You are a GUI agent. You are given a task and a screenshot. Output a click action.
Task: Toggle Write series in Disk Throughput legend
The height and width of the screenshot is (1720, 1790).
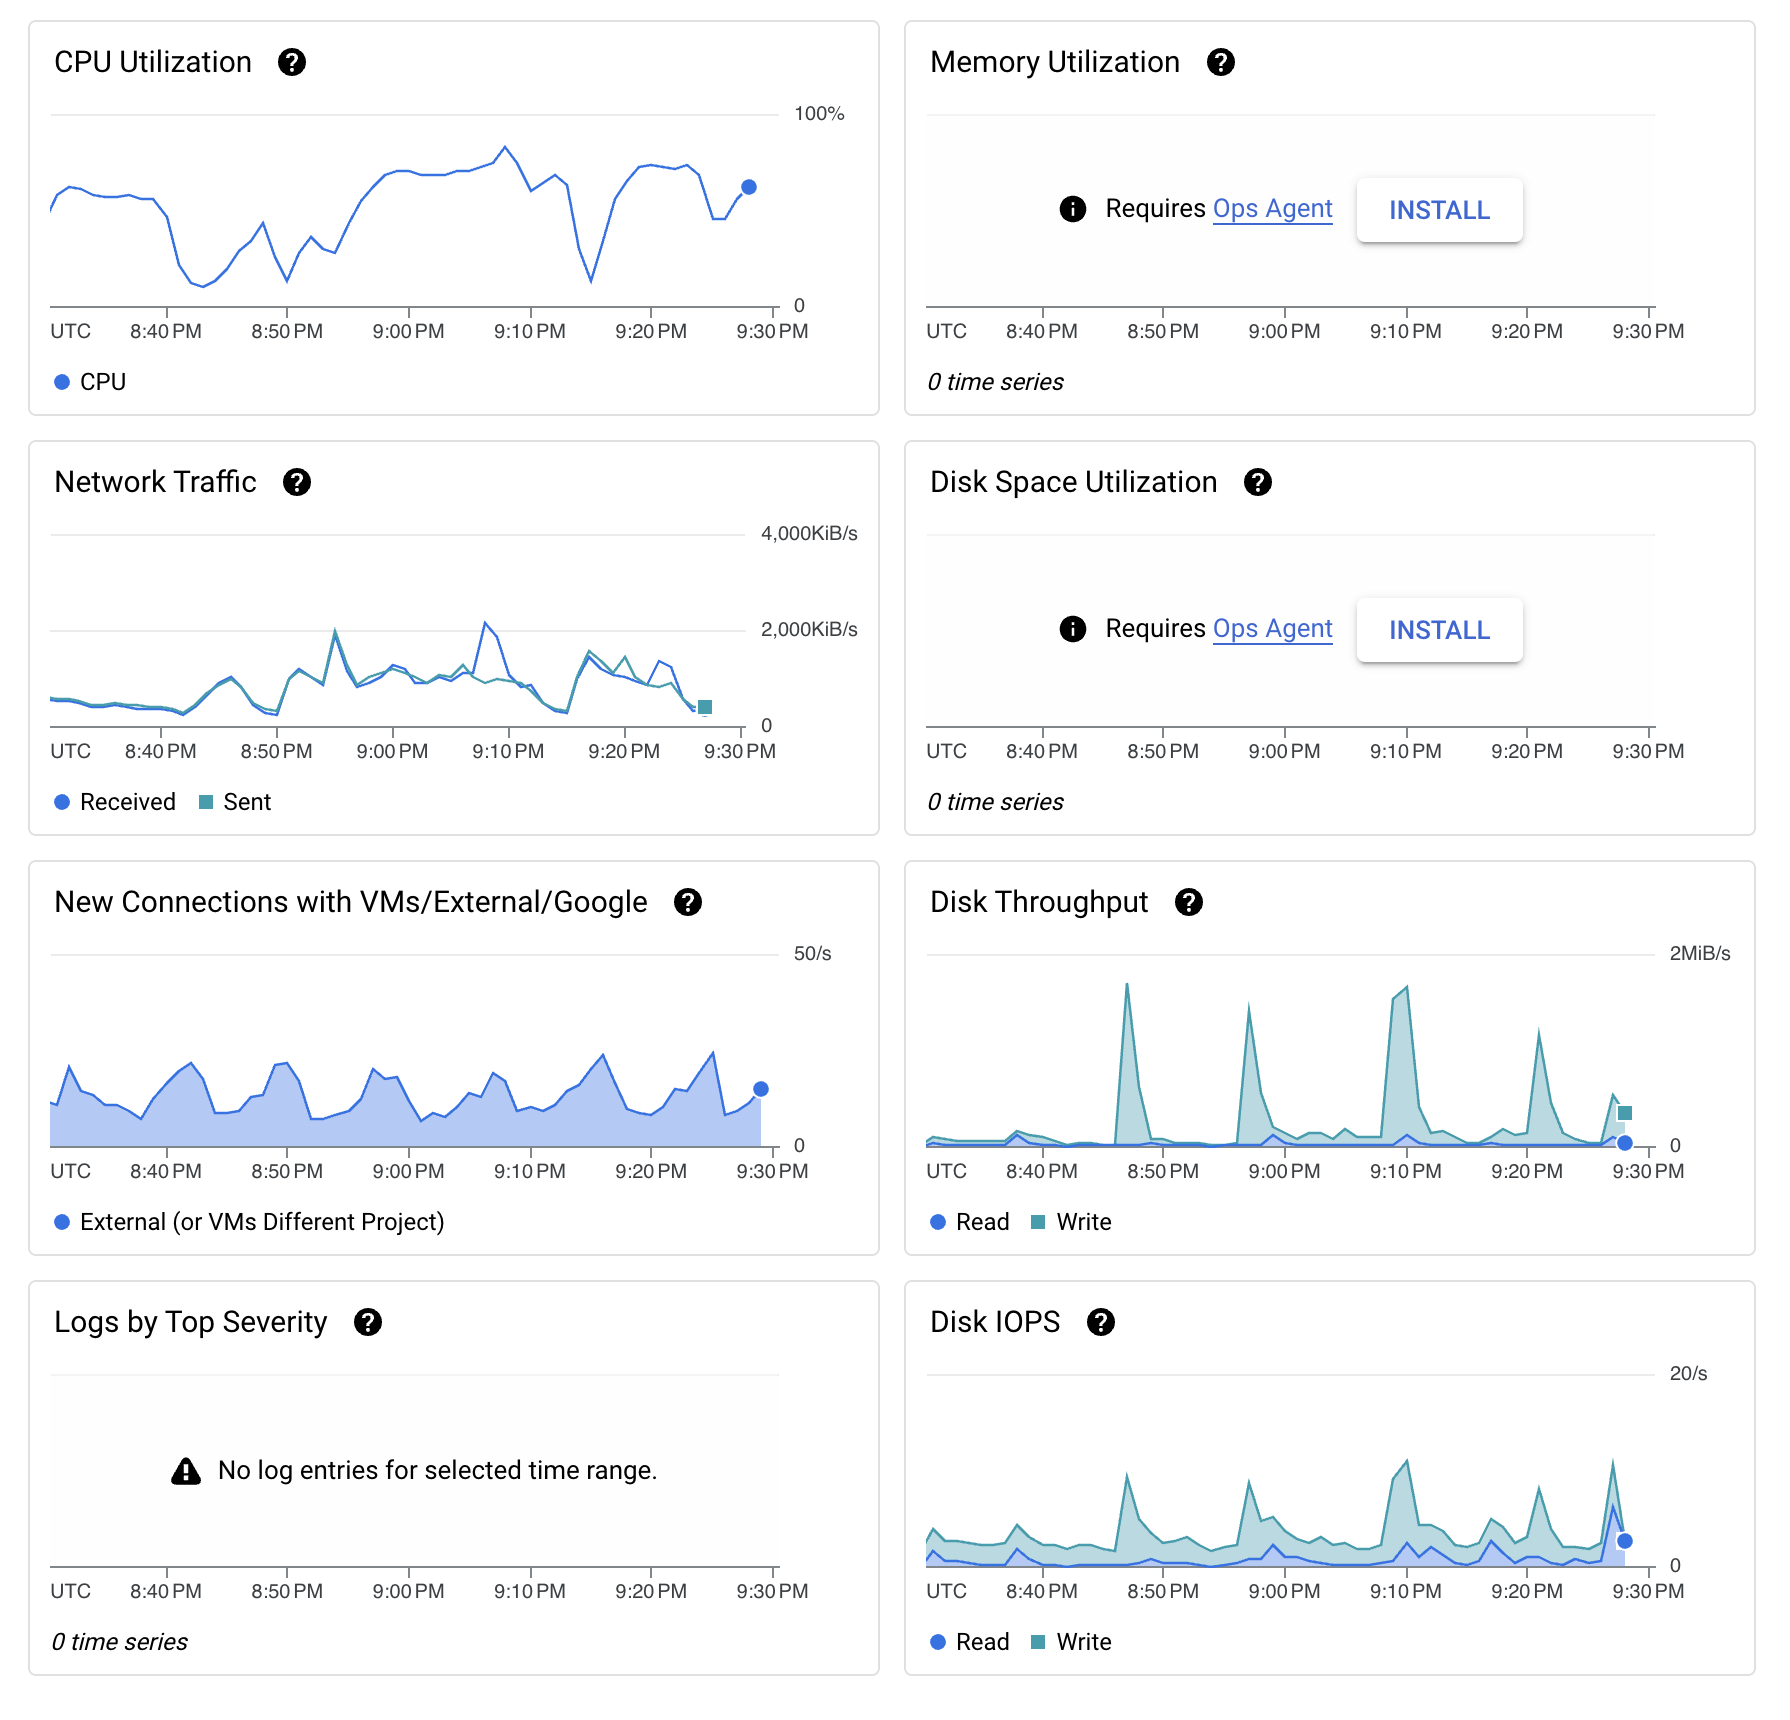(1071, 1222)
